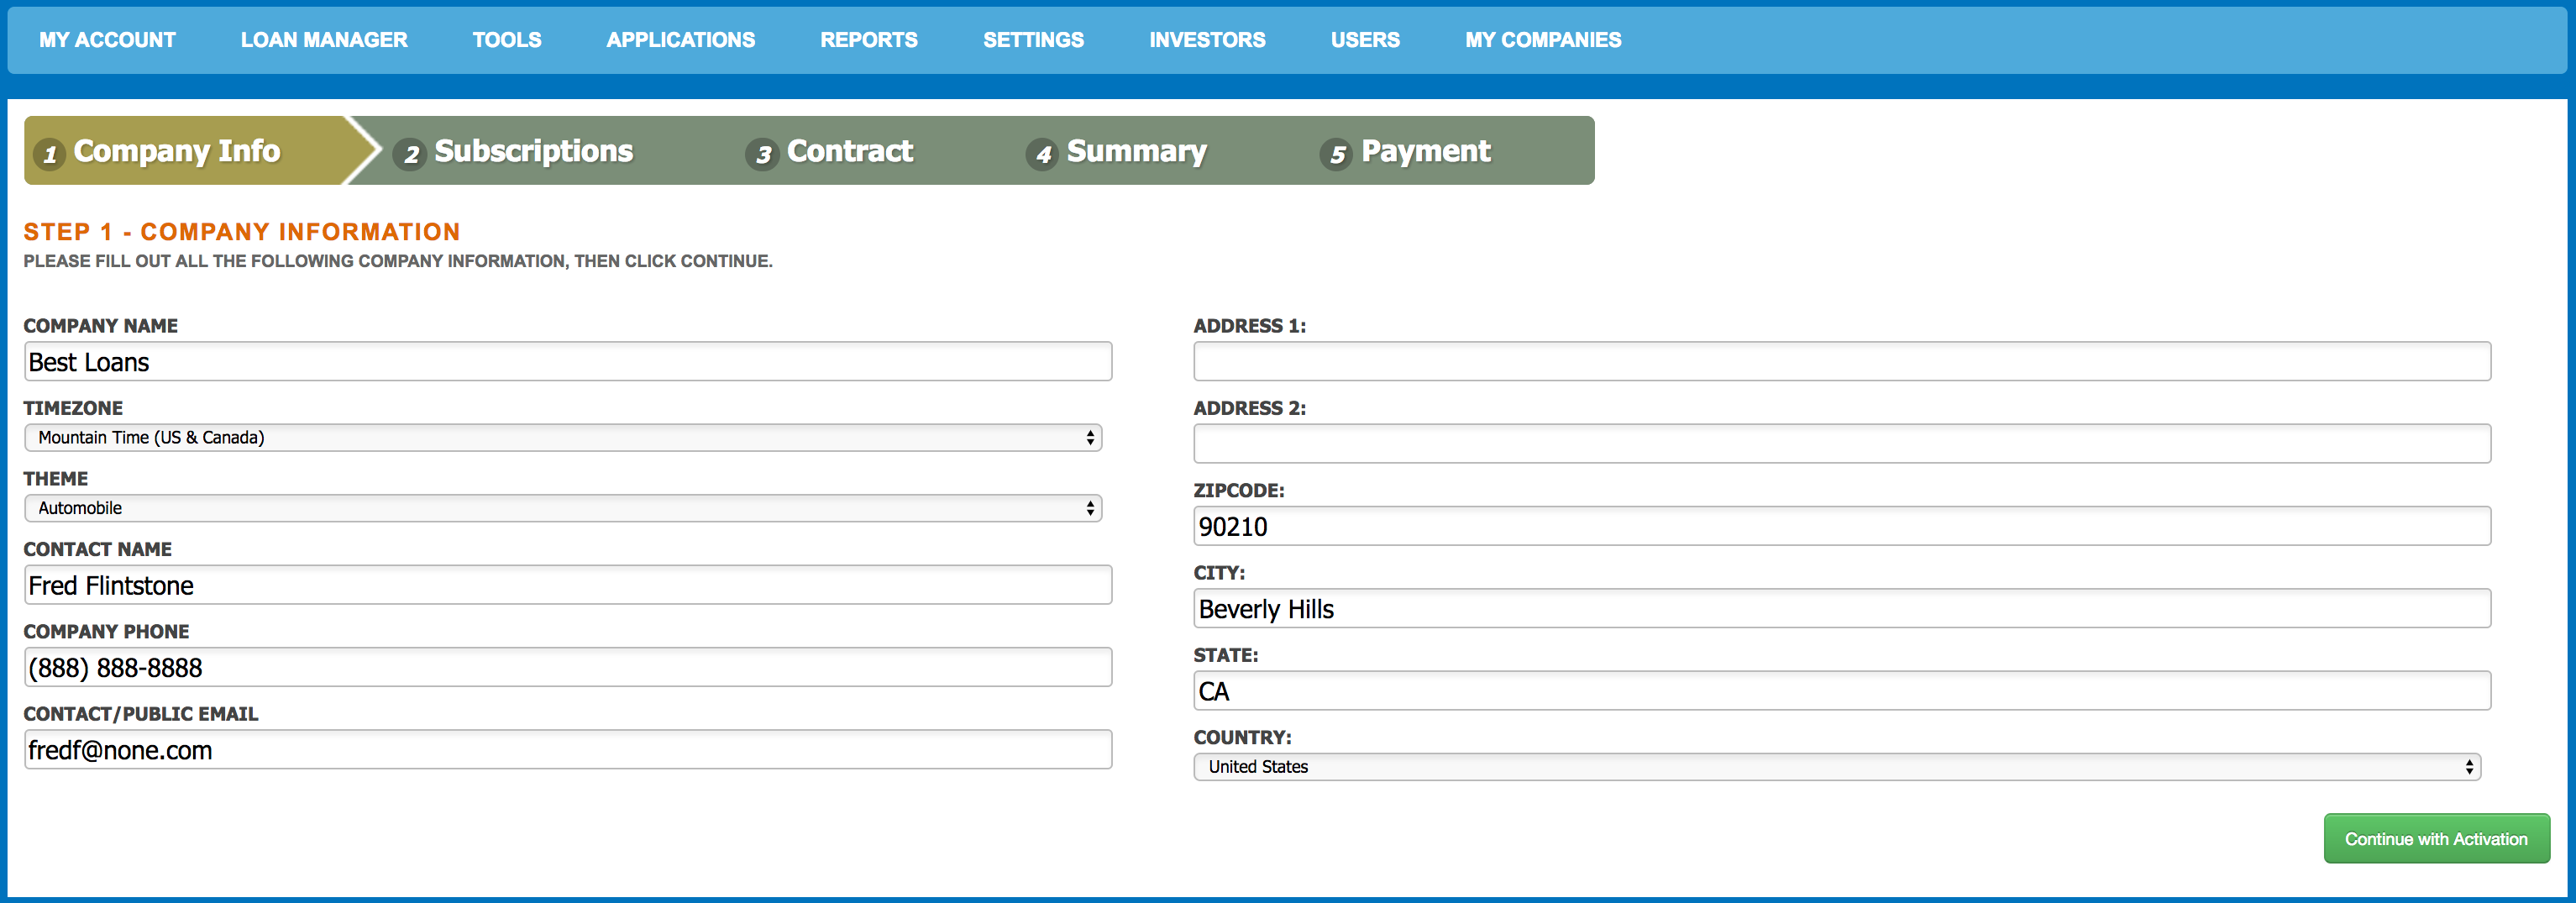2576x903 pixels.
Task: Click the Company Phone label
Action: (107, 632)
